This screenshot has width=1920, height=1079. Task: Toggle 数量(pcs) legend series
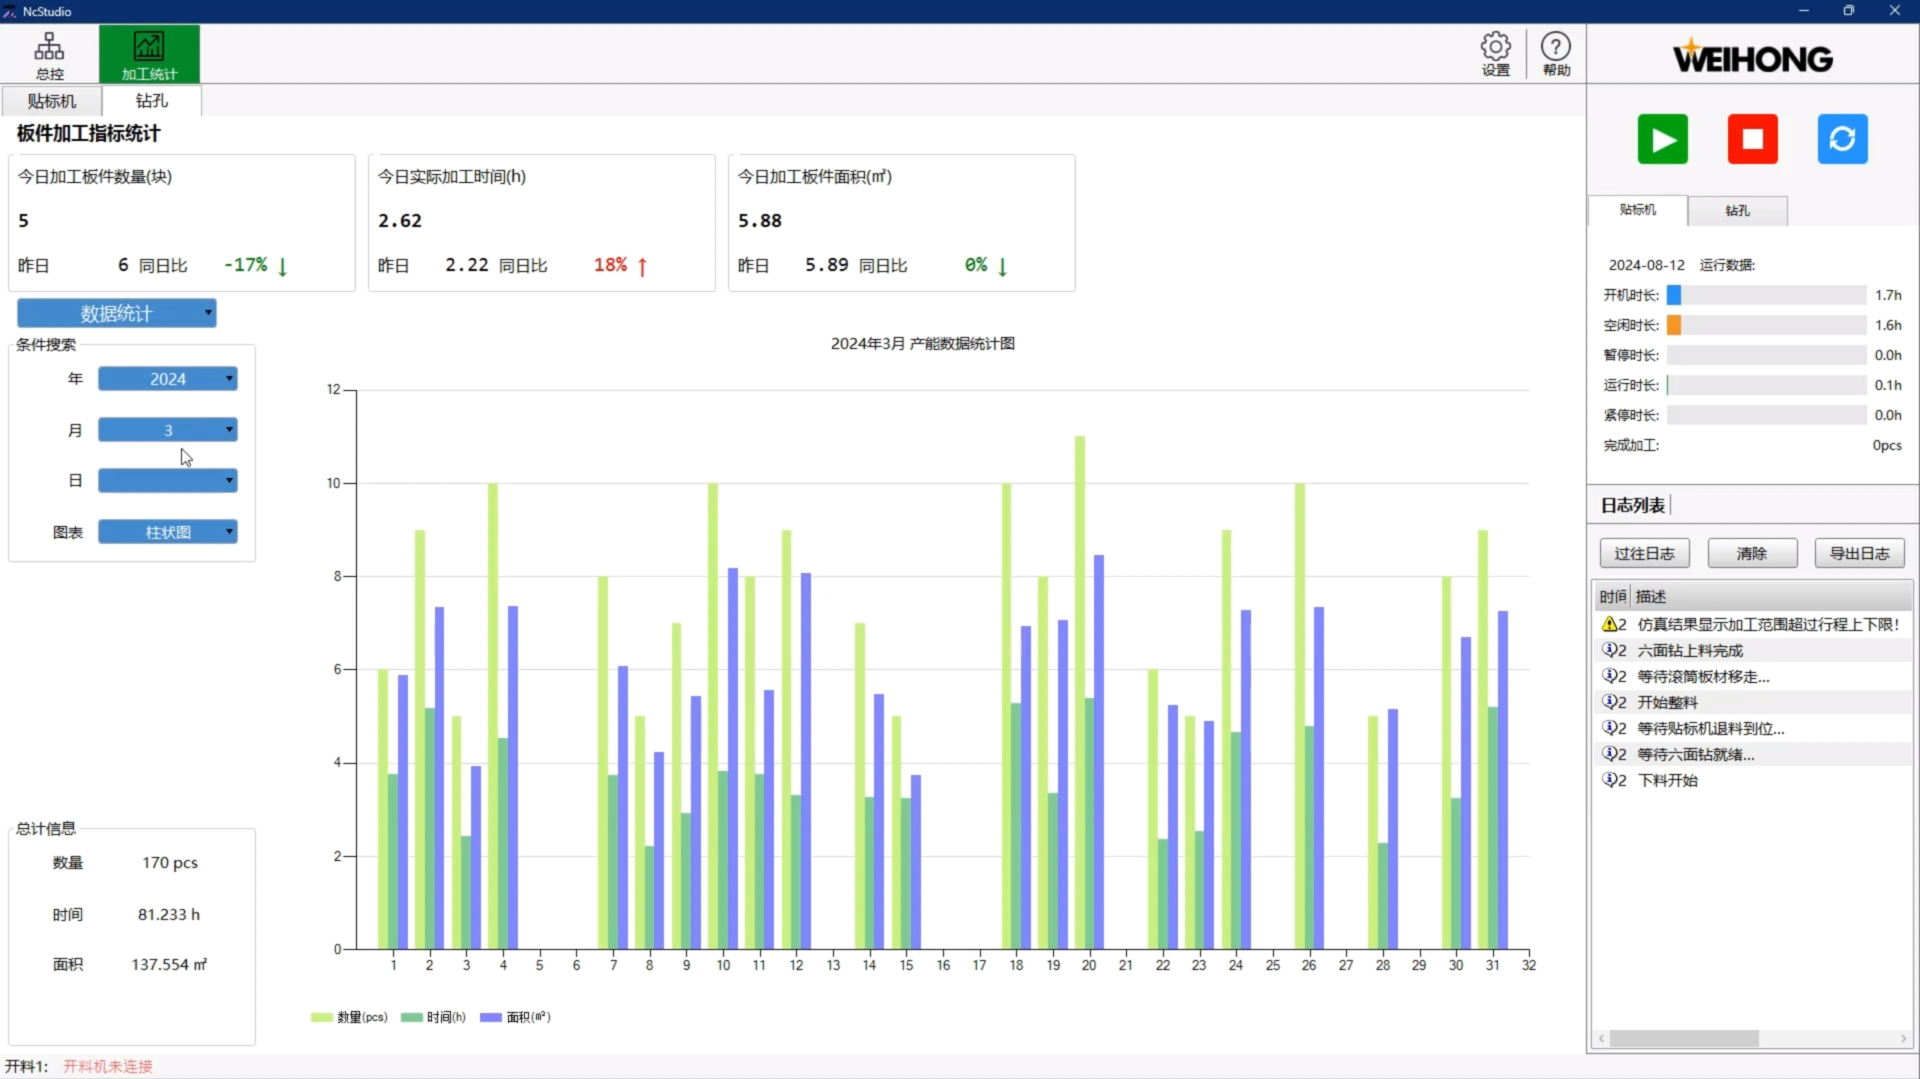(x=349, y=1017)
